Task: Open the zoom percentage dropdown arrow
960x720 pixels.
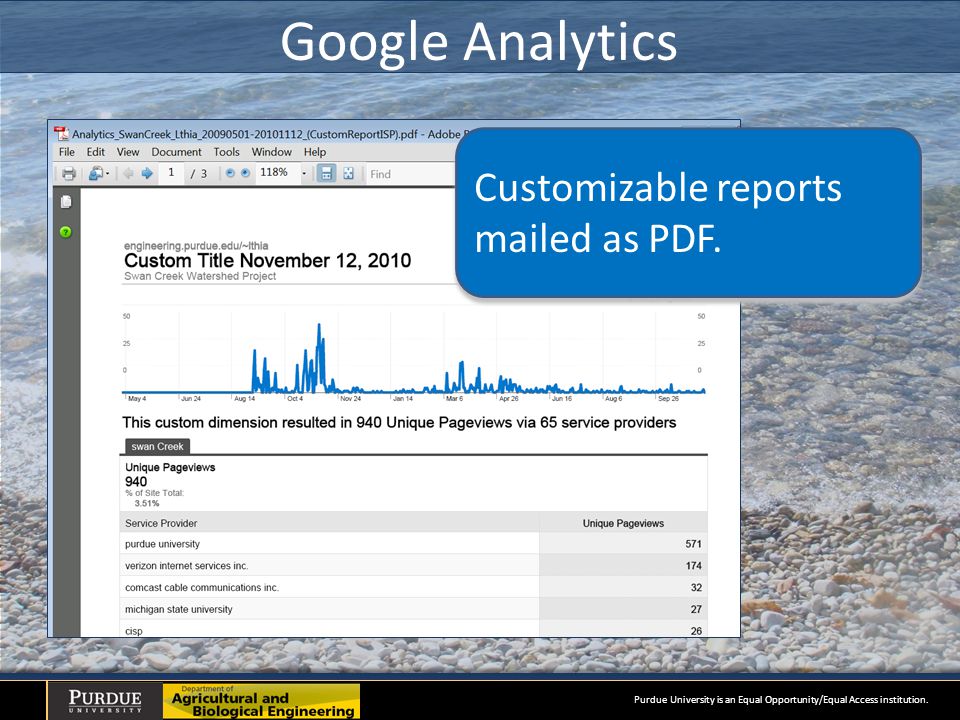Action: (304, 174)
